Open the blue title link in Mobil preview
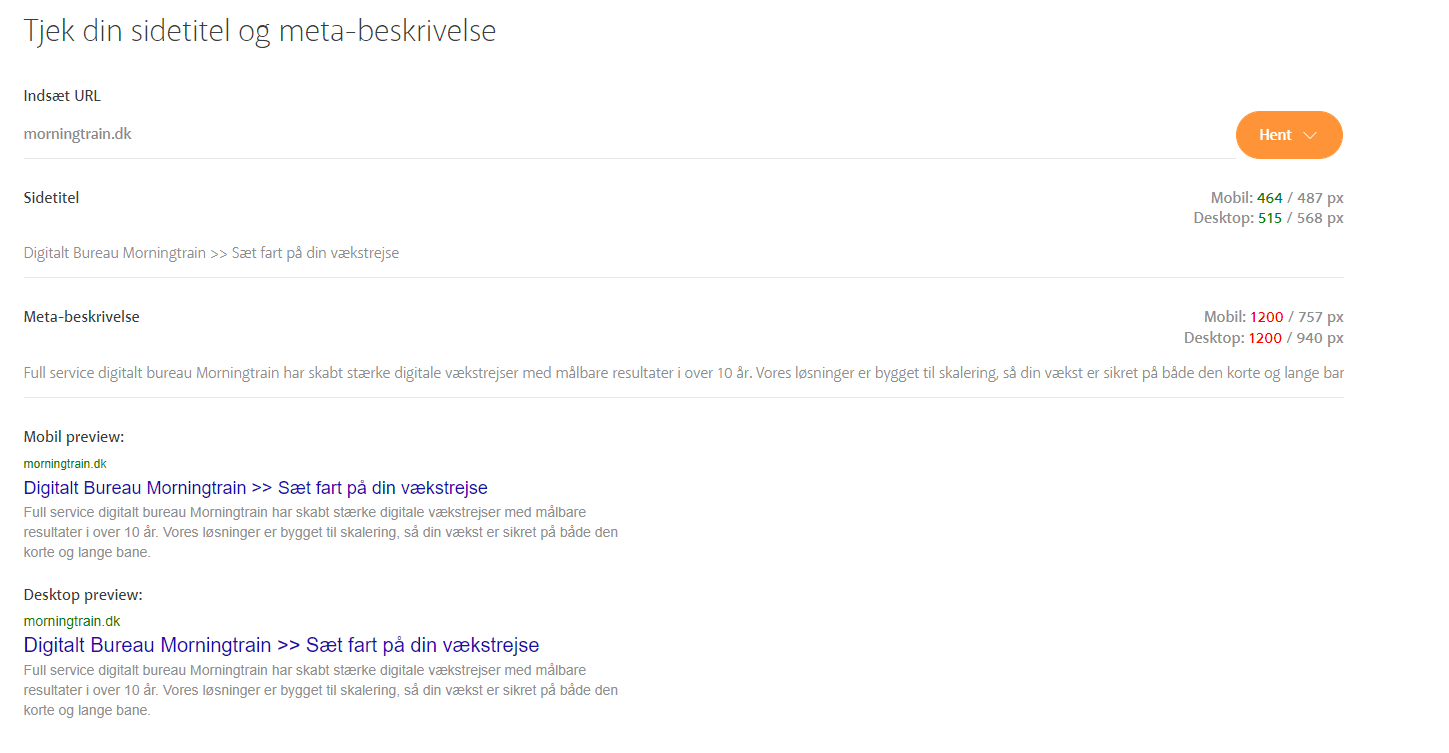Viewport: 1449px width, 753px height. pos(255,488)
